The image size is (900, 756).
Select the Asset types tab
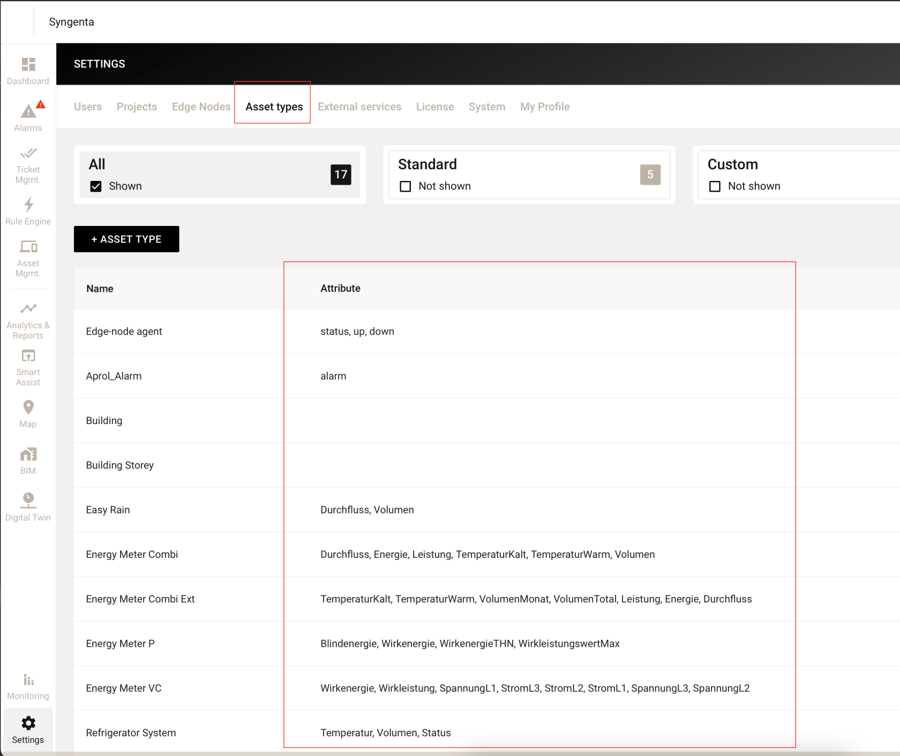coord(274,107)
